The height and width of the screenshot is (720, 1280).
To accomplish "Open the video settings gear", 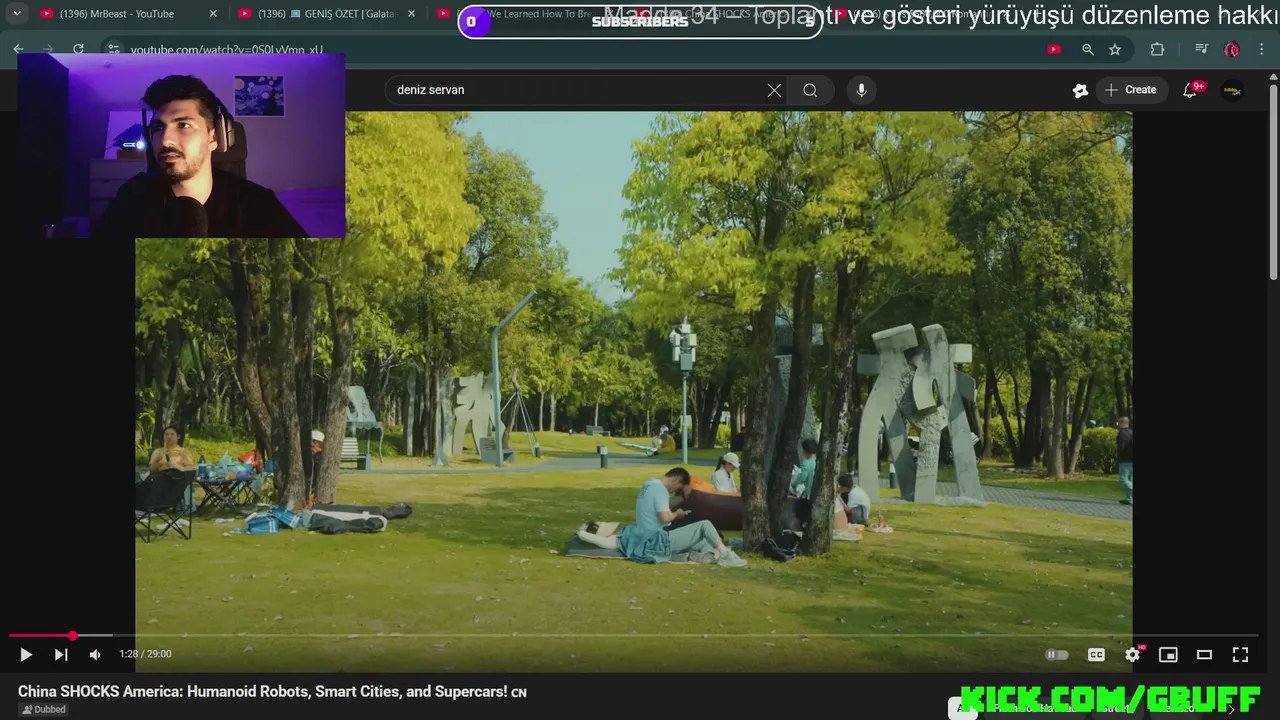I will click(x=1132, y=654).
